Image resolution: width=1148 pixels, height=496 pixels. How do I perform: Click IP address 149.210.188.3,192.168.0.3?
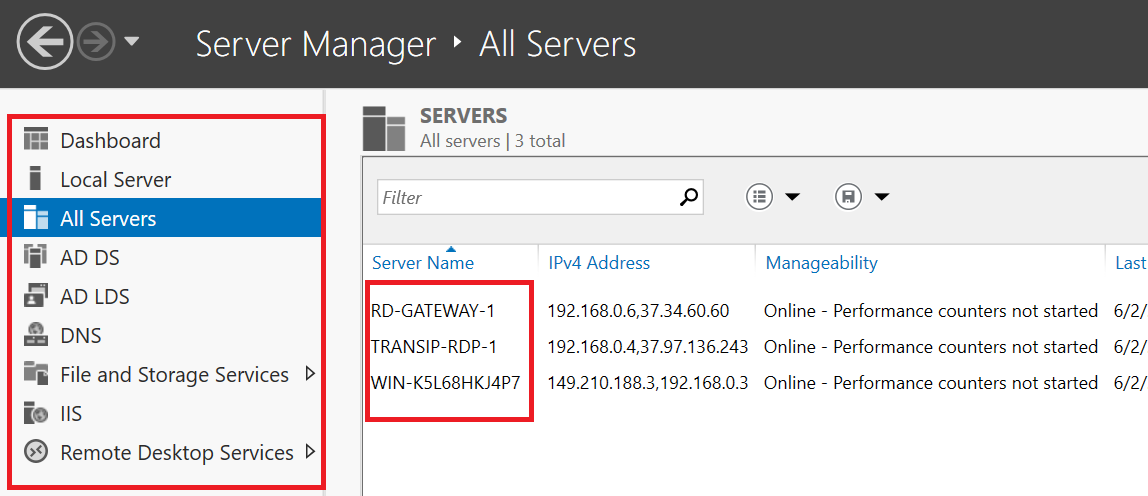pyautogui.click(x=648, y=382)
